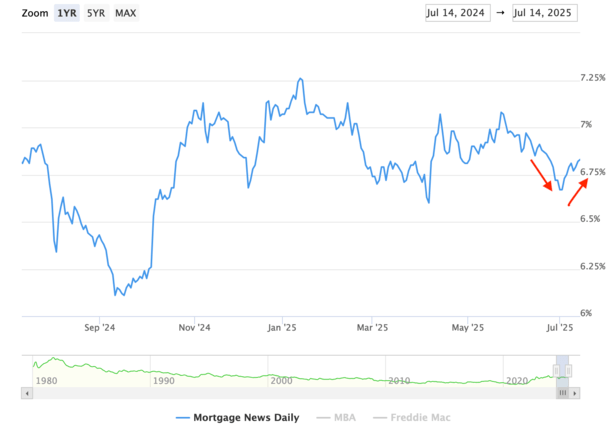The image size is (610, 425).
Task: Edit the end date Jul 14, 2025
Action: pos(545,13)
